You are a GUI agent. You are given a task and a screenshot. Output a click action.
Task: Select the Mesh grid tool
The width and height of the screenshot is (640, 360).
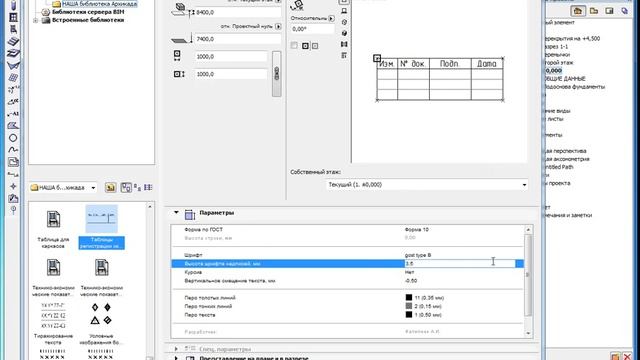[13, 78]
